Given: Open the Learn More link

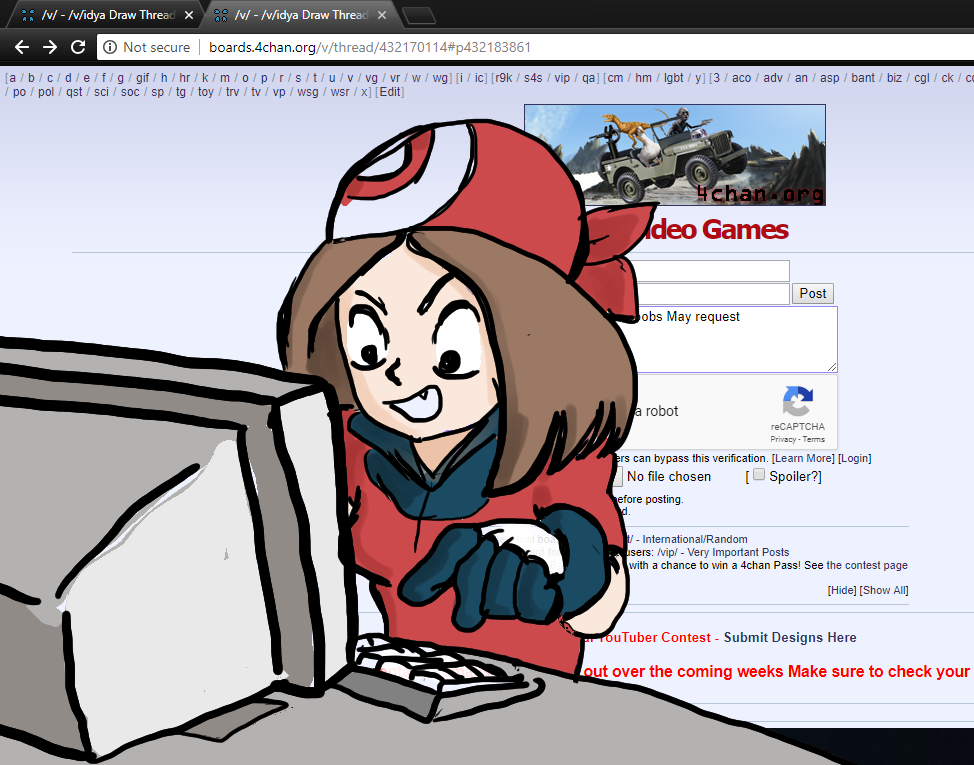Looking at the screenshot, I should 802,458.
